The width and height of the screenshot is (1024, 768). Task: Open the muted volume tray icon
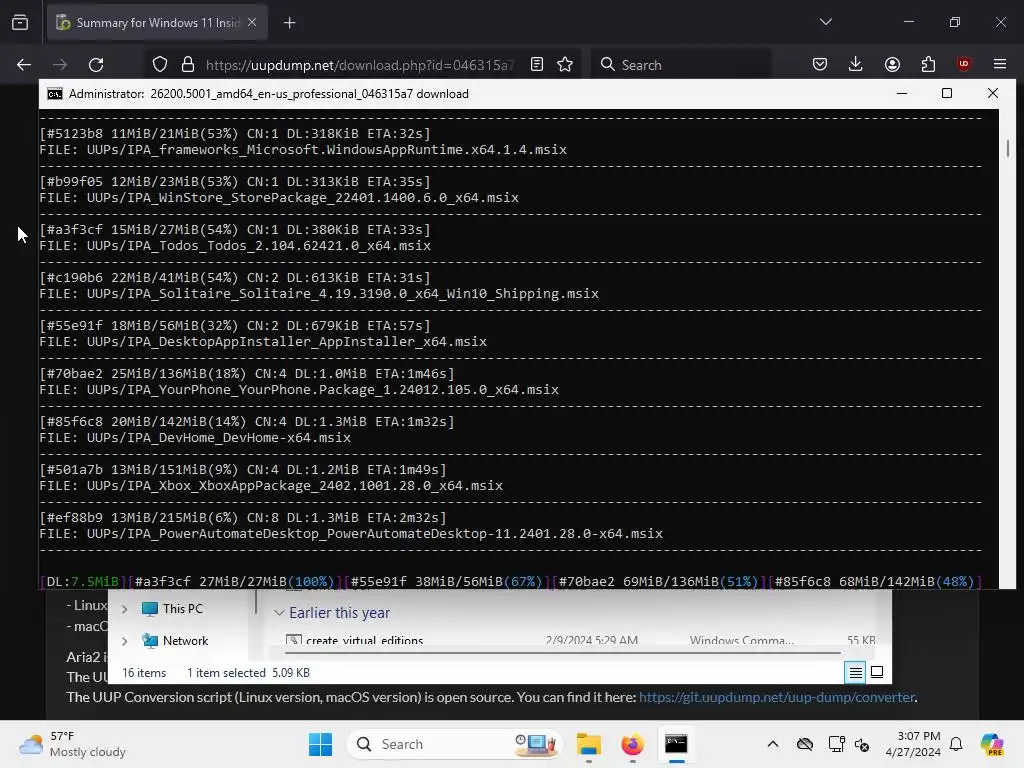point(862,744)
